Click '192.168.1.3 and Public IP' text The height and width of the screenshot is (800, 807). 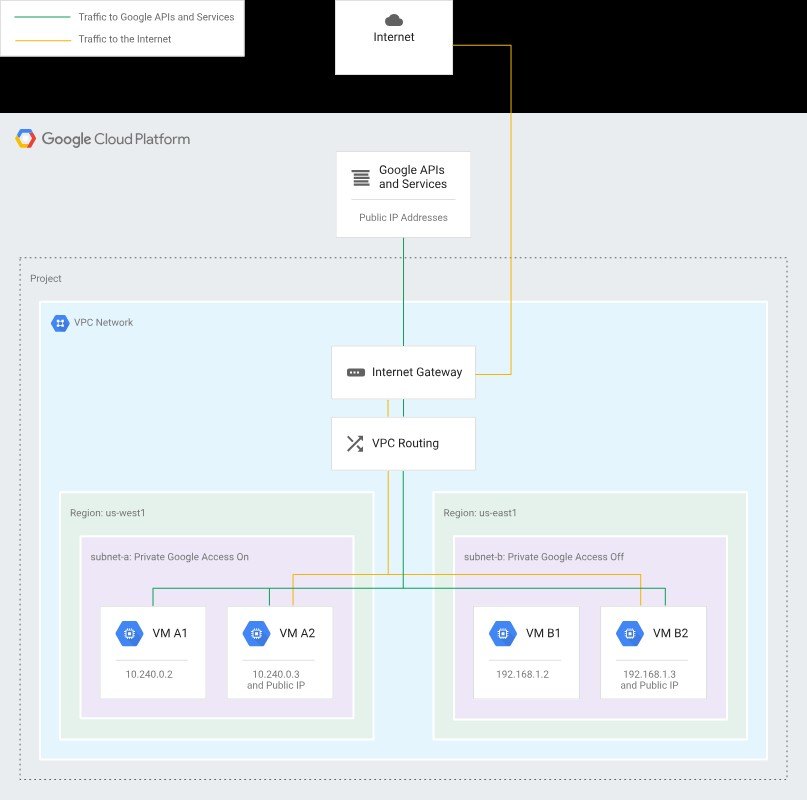click(x=650, y=680)
